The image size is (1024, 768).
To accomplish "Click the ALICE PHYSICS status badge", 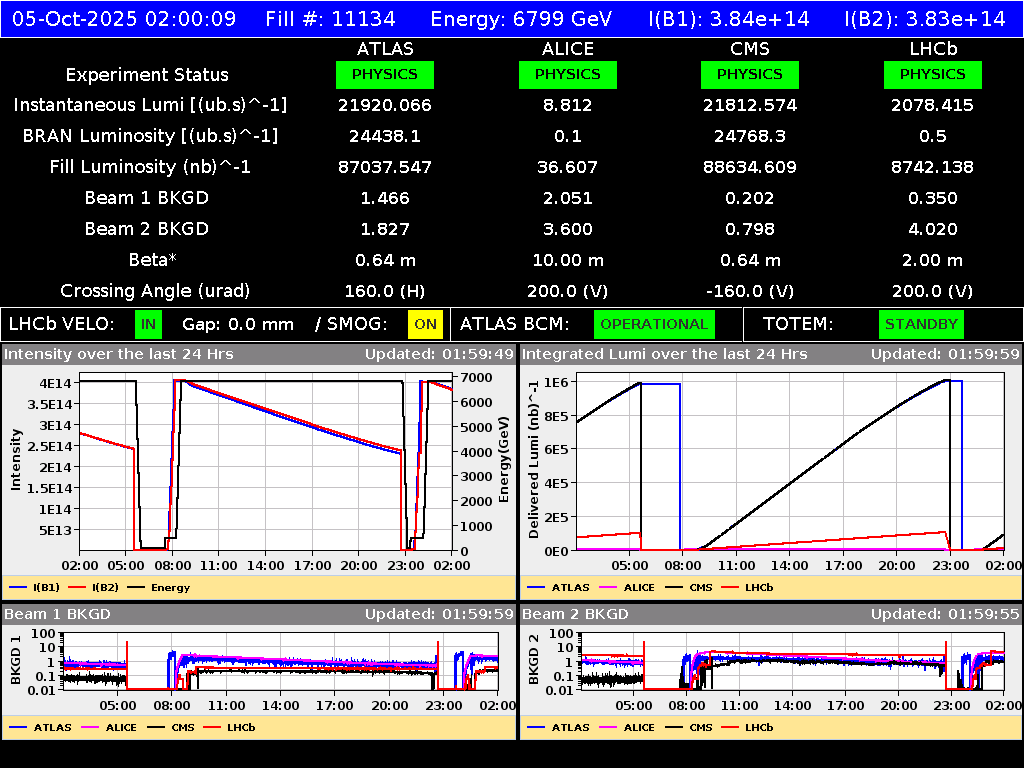I will point(567,74).
